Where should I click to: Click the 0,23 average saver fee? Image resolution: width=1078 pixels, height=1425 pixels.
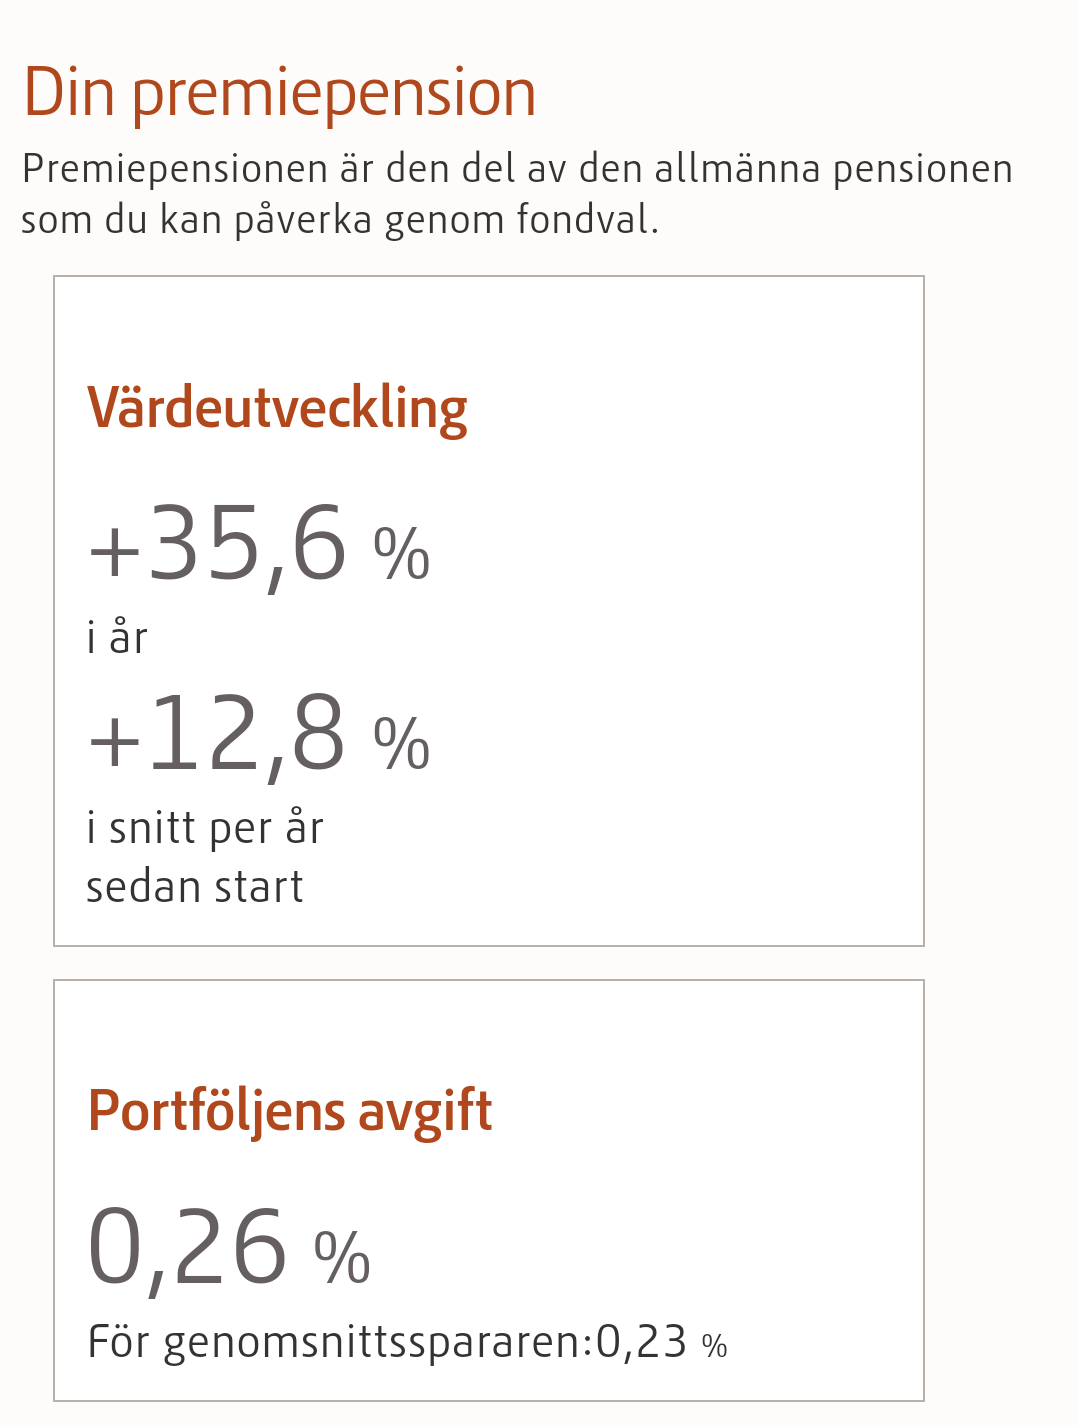click(x=641, y=1343)
